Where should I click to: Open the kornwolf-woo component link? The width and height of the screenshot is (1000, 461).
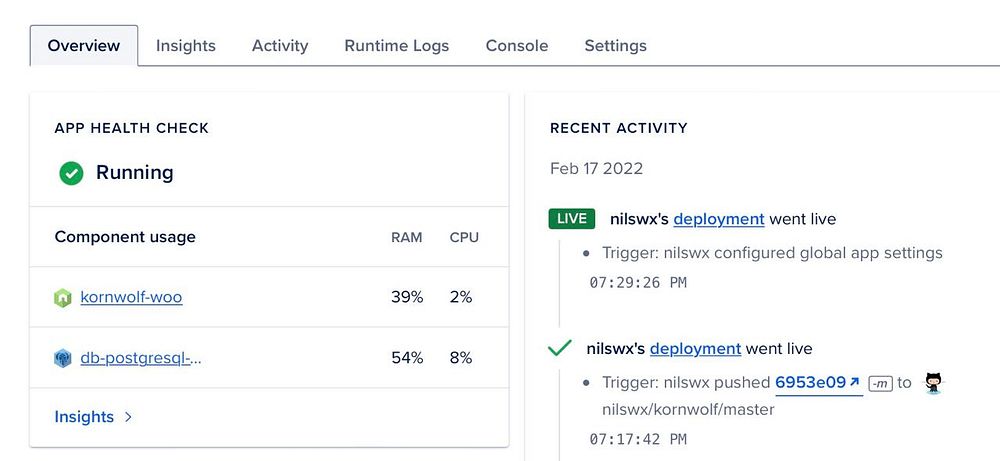(x=131, y=297)
